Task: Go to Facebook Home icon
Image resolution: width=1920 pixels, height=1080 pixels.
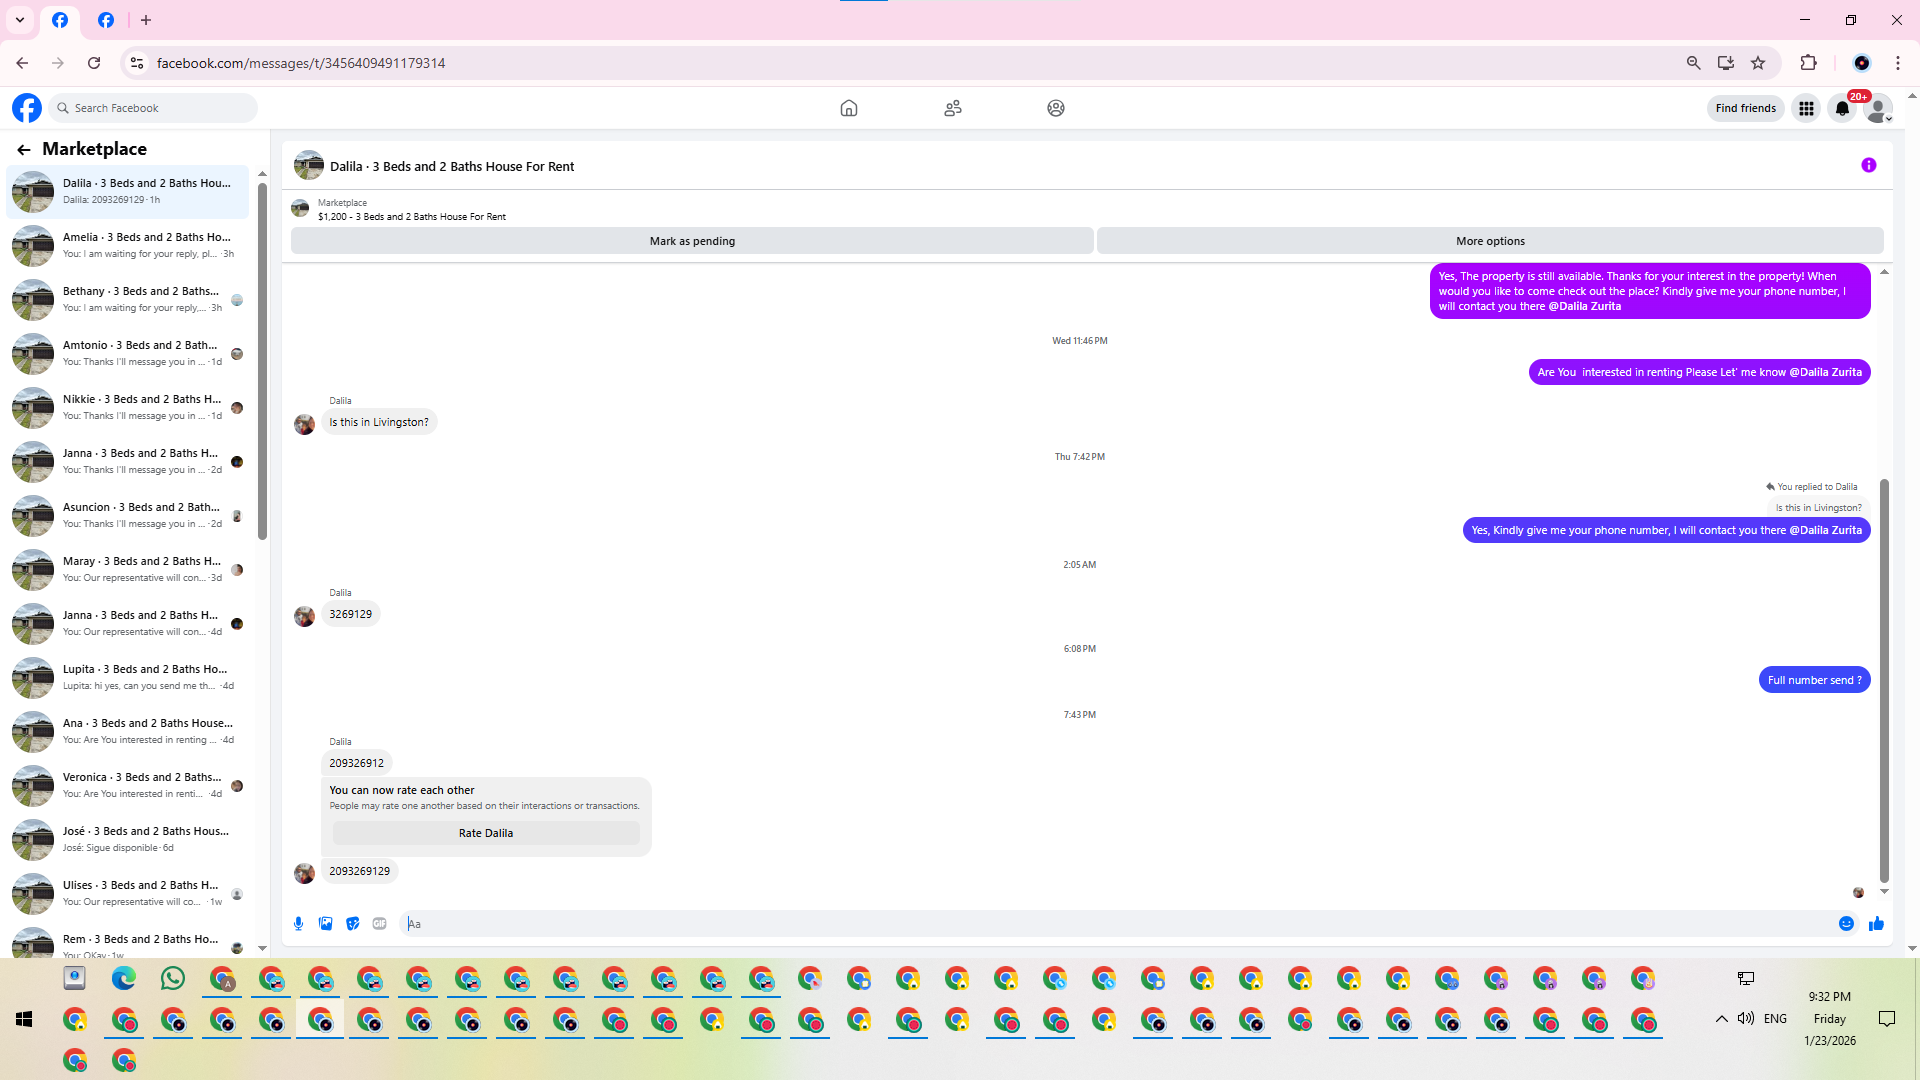Action: 848,108
